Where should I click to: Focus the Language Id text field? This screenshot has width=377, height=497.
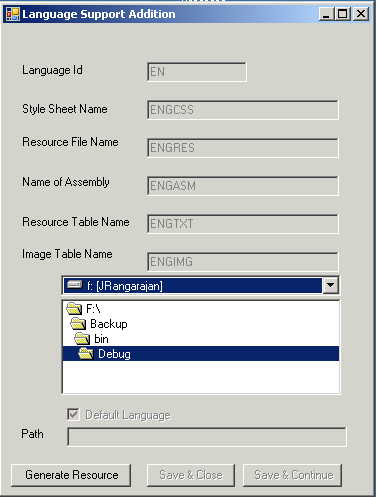(x=197, y=72)
